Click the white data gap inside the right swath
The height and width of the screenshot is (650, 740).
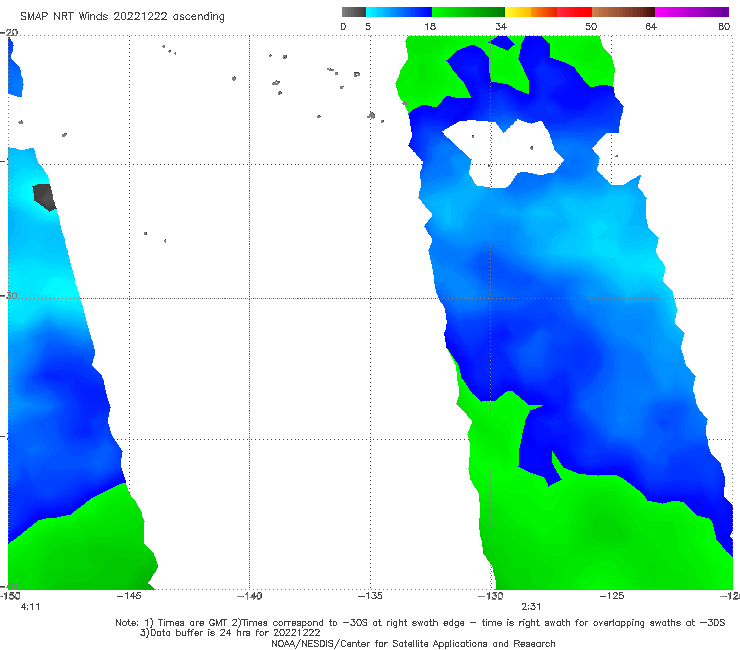pos(503,153)
